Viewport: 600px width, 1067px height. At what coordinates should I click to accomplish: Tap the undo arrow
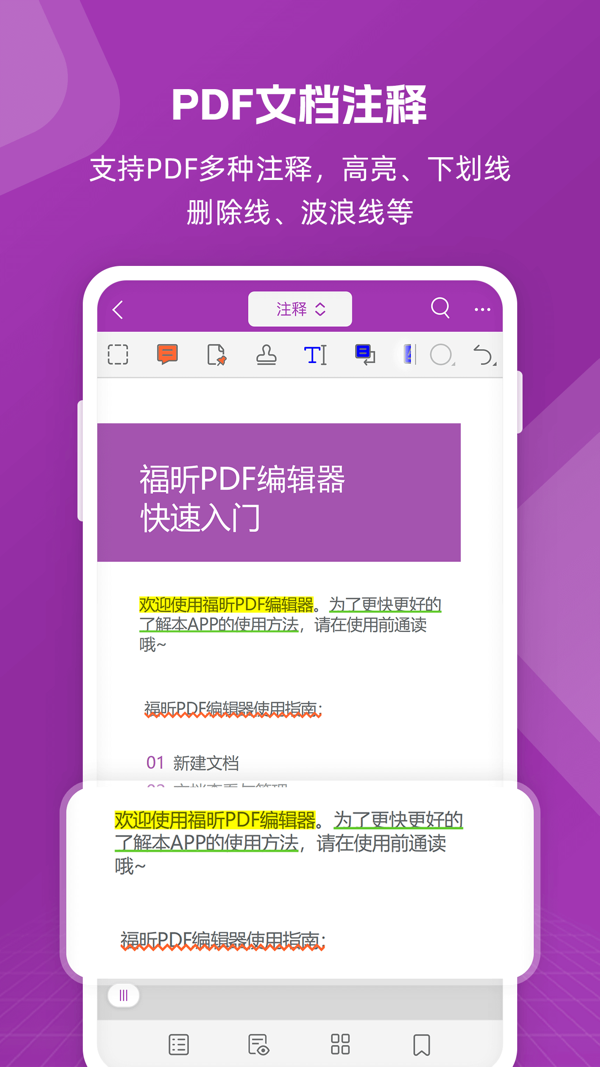pyautogui.click(x=484, y=355)
